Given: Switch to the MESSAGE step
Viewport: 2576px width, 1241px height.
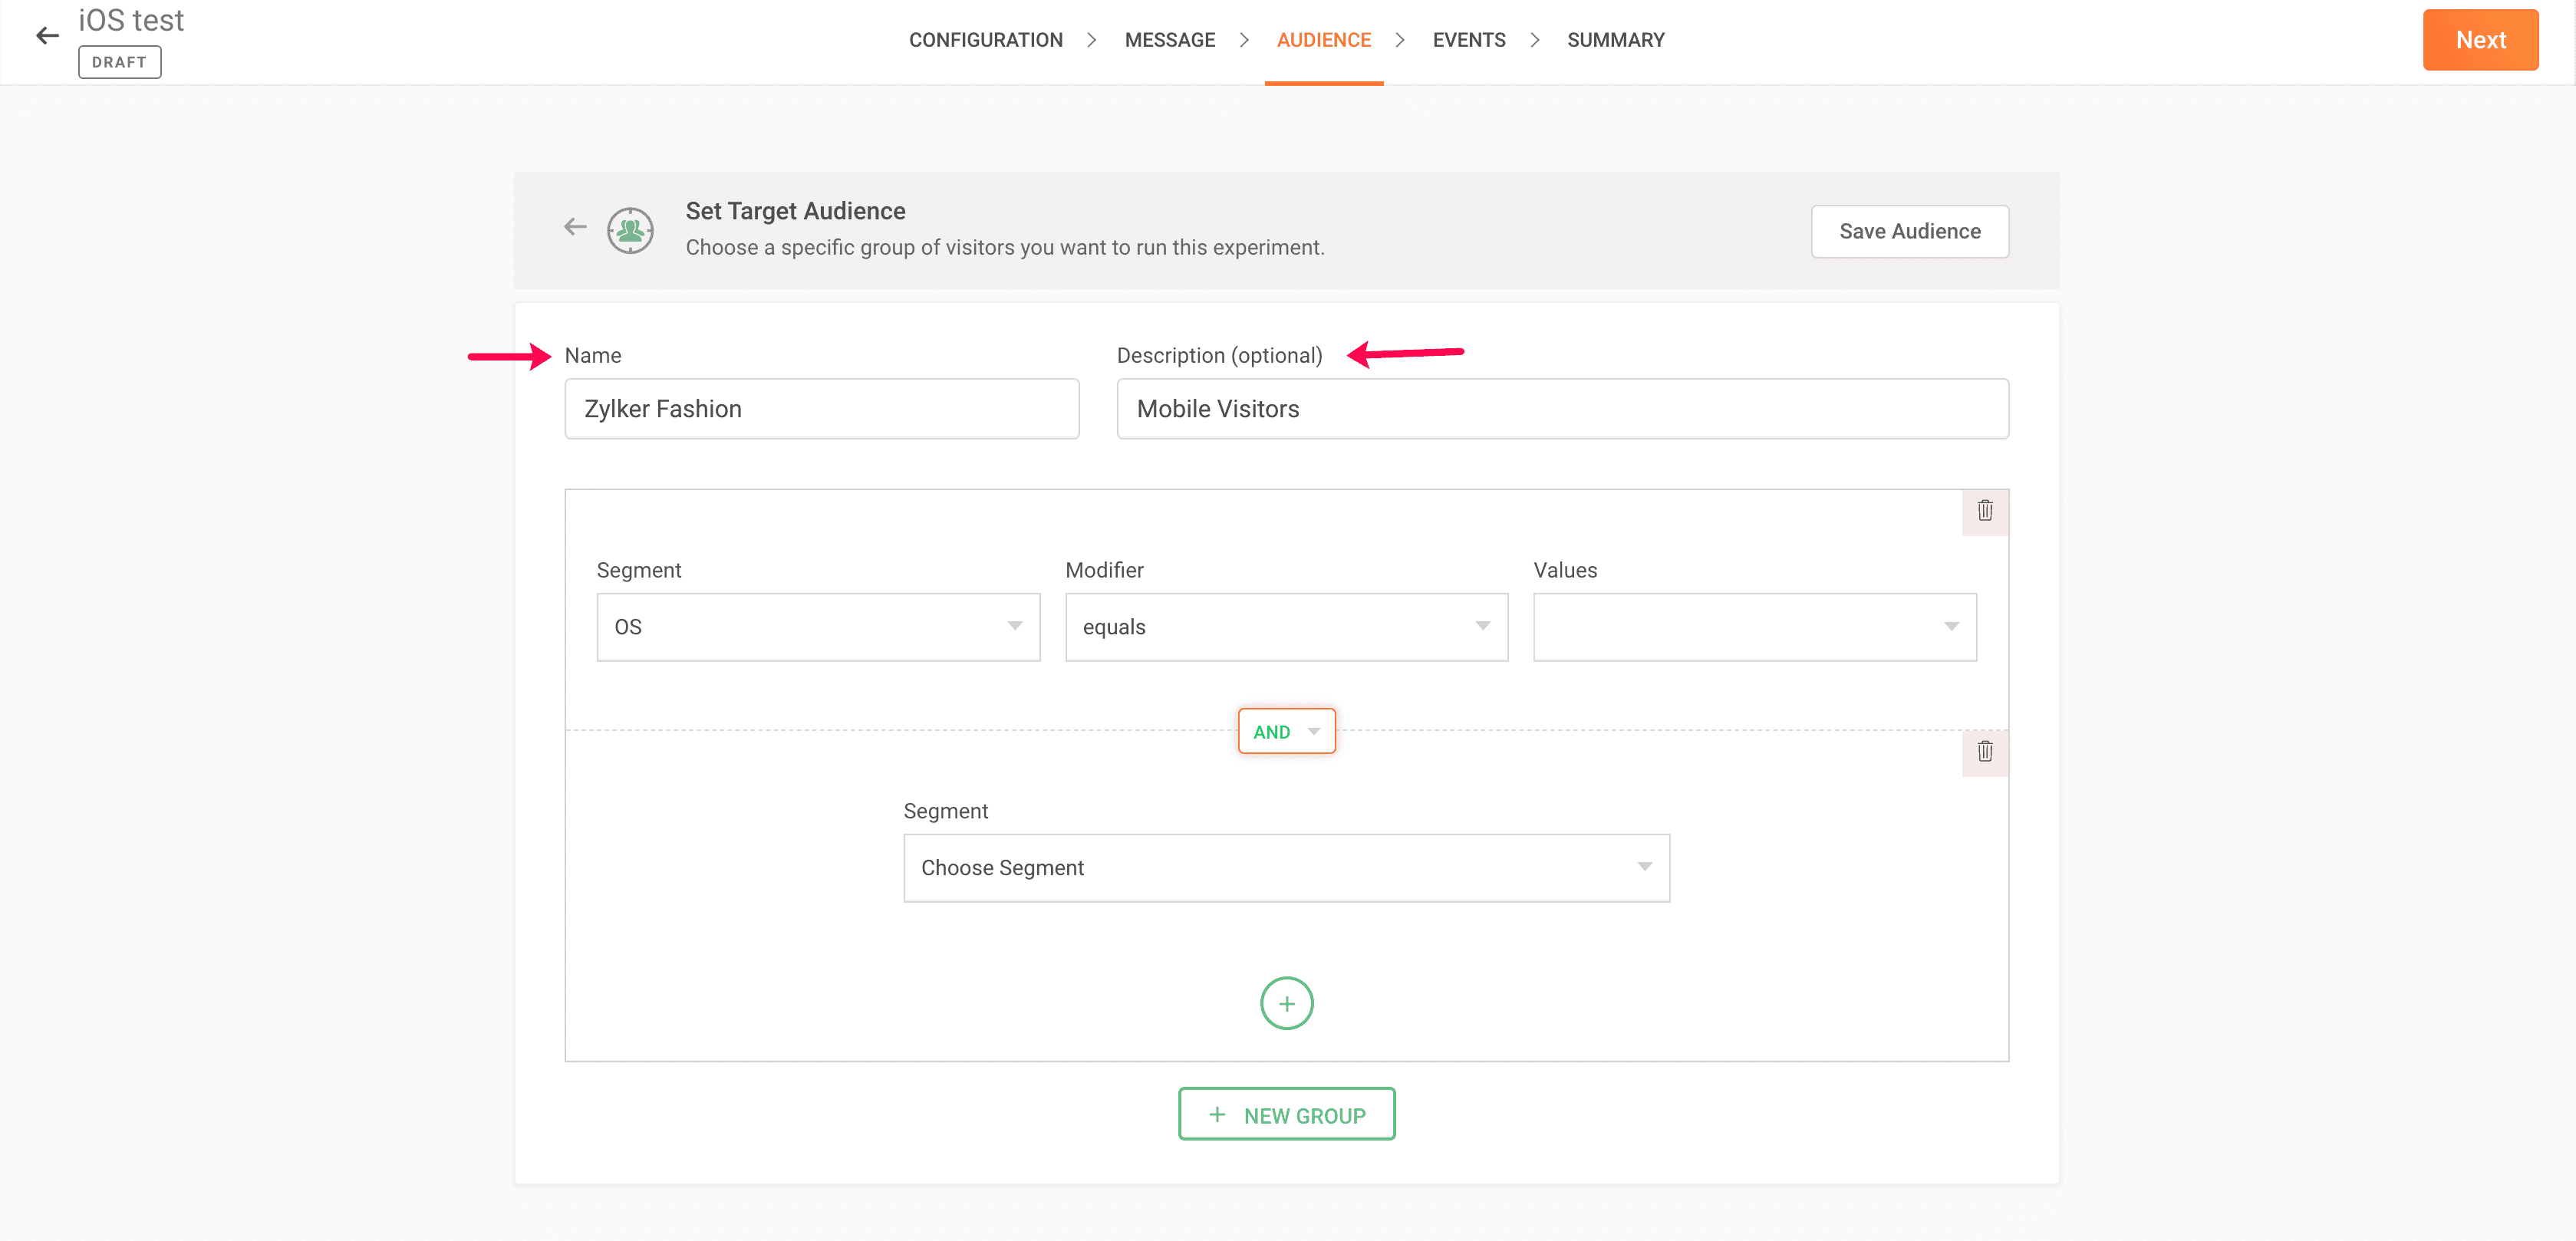Looking at the screenshot, I should pyautogui.click(x=1169, y=40).
